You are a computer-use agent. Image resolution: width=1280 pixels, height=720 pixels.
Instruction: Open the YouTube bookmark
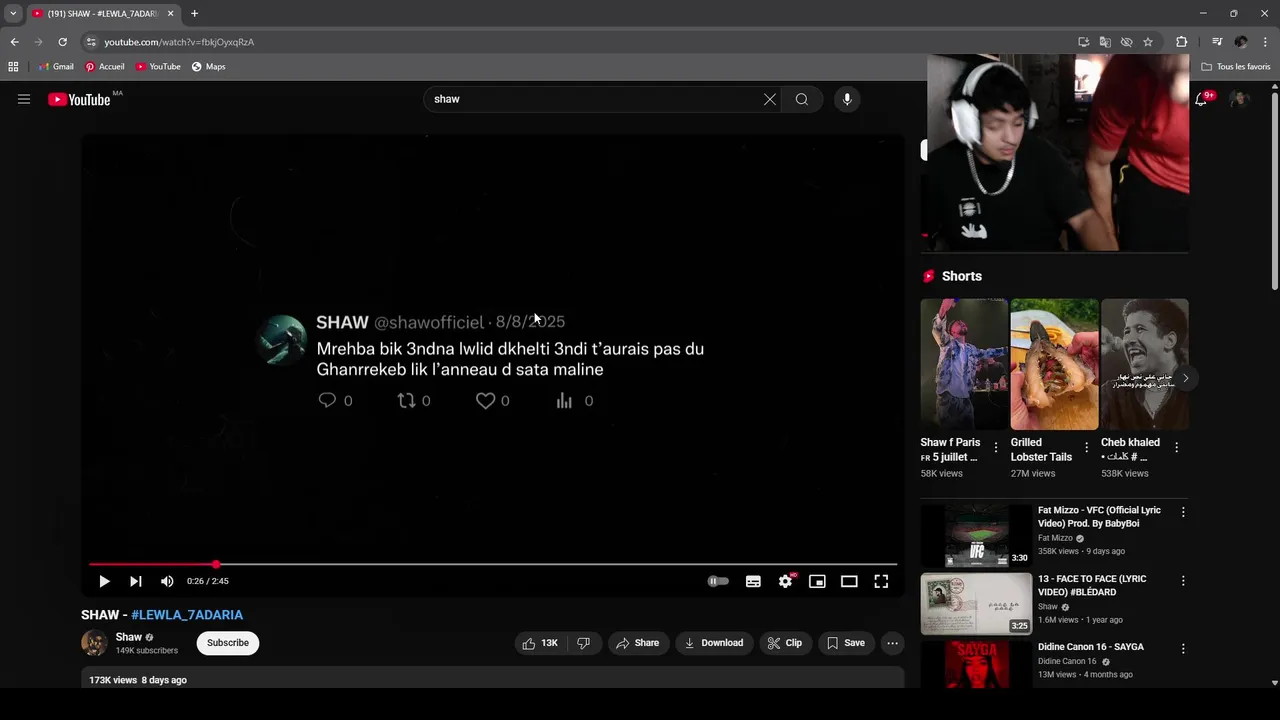tap(158, 67)
